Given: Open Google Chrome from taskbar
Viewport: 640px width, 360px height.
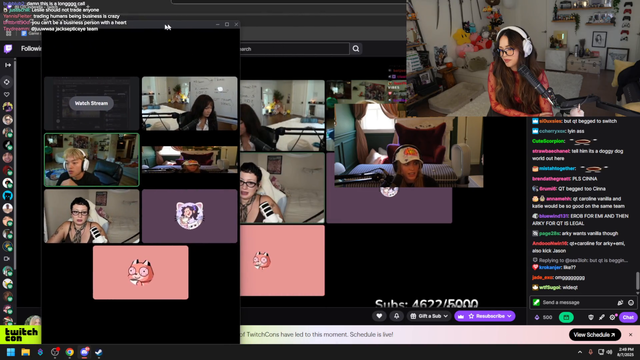Looking at the screenshot, I should [69, 352].
